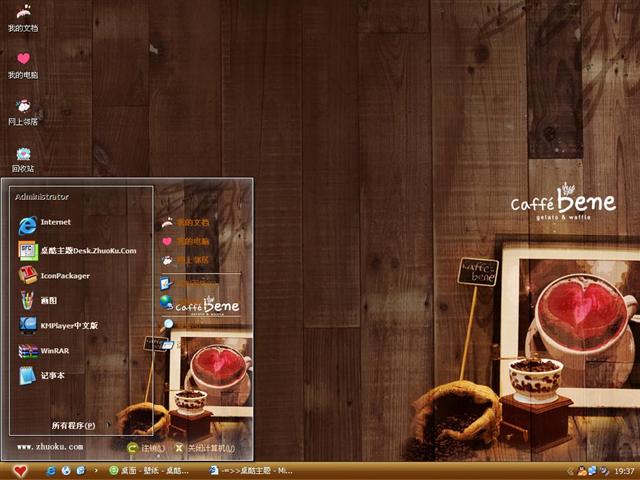Open control panel icon in Start menu right panel
Screen dimensions: 640x480
[167, 283]
